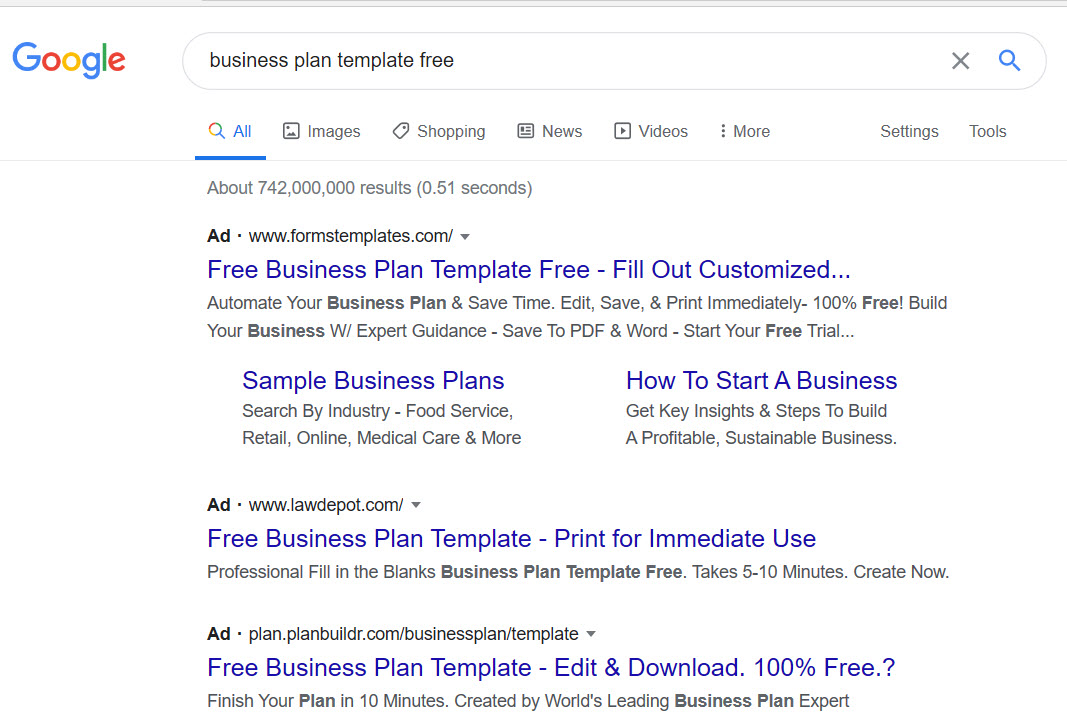
Task: Open the Tools menu
Action: click(x=987, y=131)
